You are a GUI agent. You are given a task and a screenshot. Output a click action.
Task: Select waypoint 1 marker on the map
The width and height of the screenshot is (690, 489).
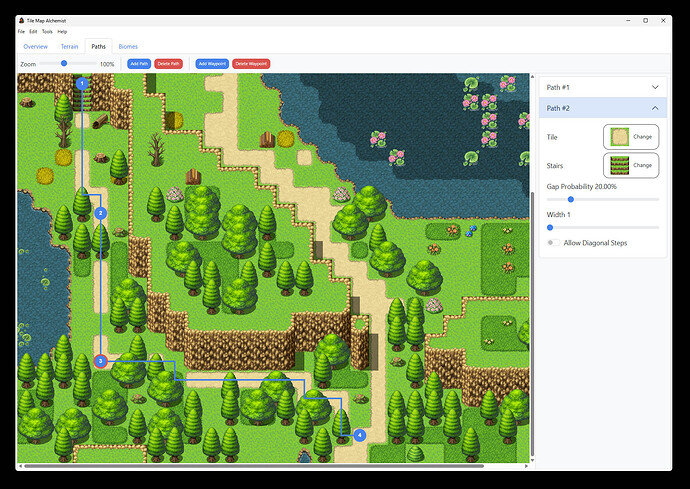pos(82,83)
